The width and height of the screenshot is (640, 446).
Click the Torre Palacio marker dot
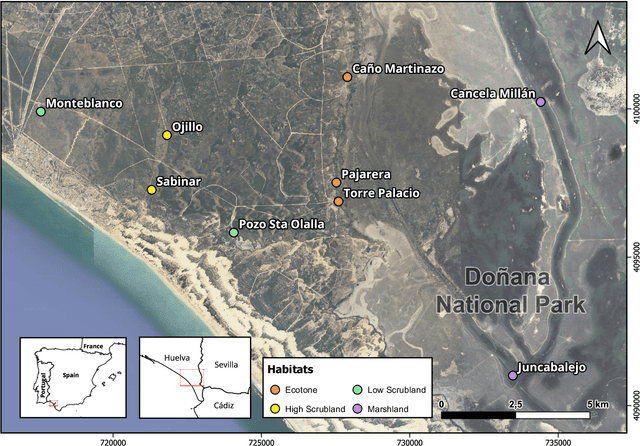[338, 201]
